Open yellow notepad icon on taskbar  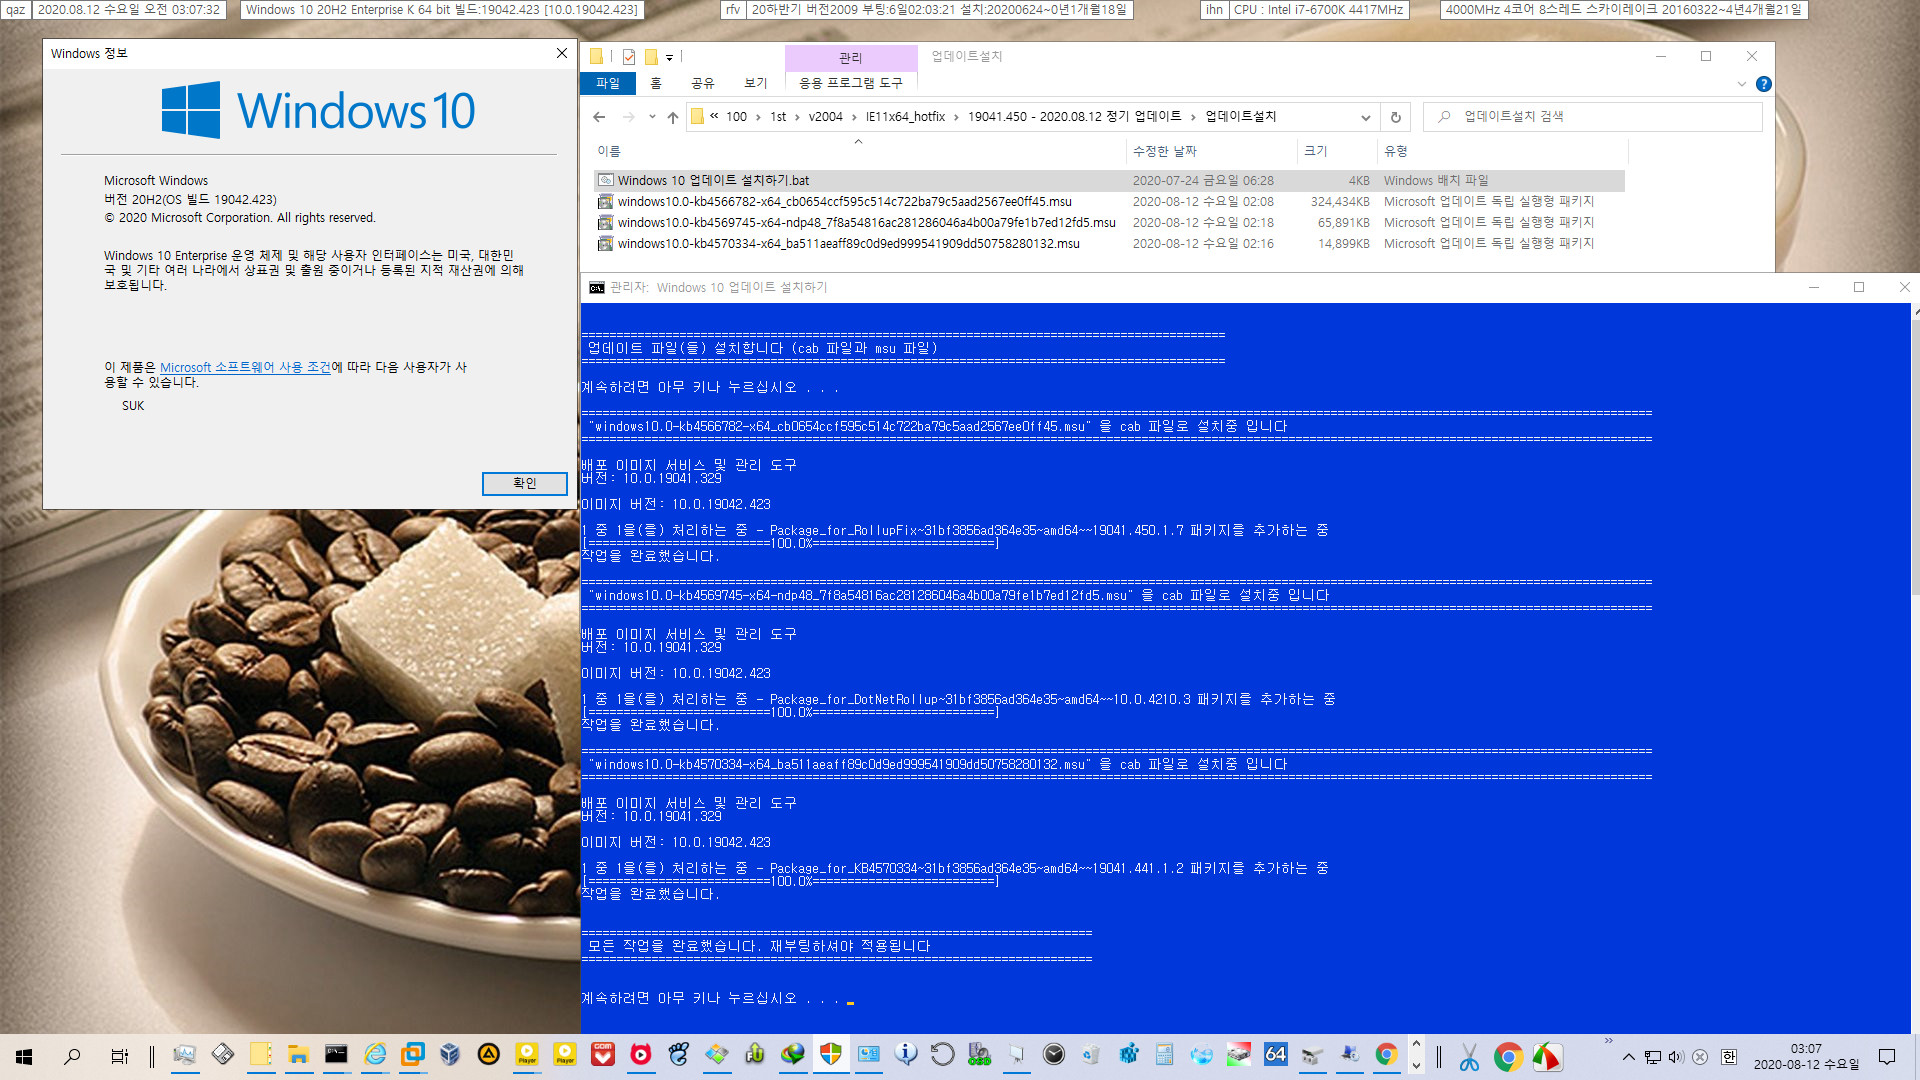point(260,1055)
